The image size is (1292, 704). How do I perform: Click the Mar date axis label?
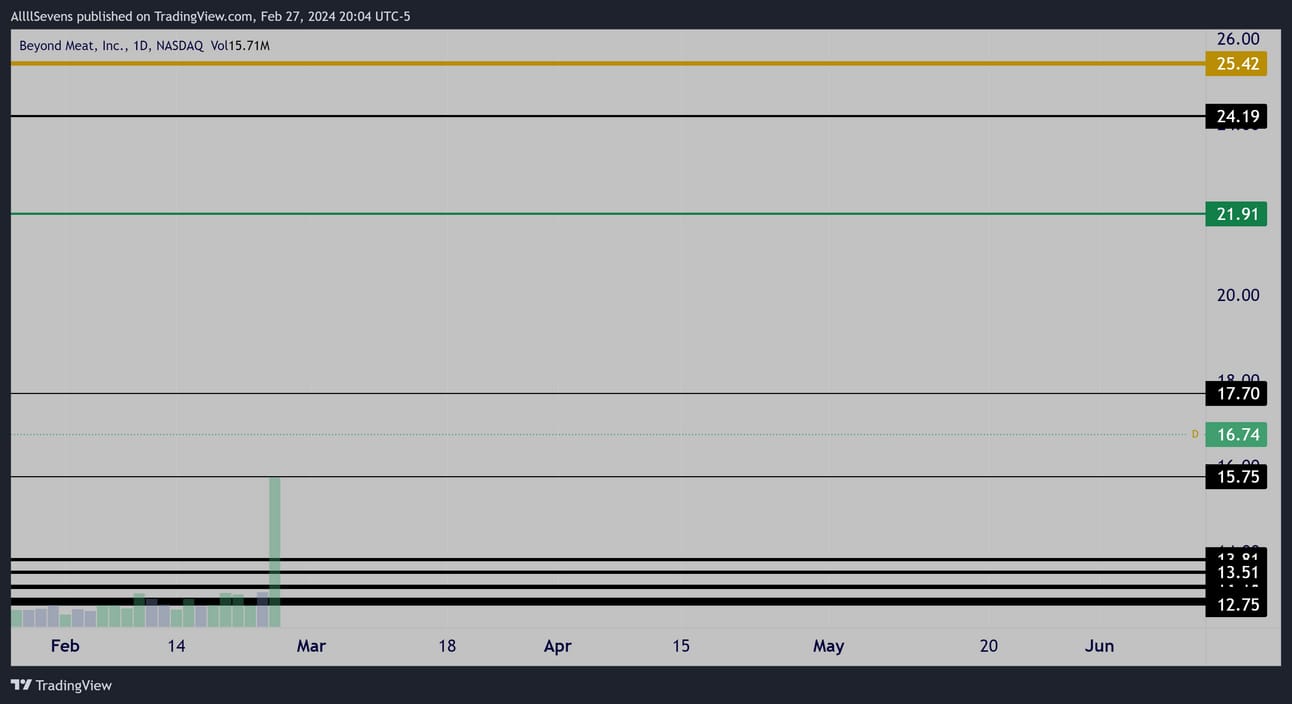(311, 646)
